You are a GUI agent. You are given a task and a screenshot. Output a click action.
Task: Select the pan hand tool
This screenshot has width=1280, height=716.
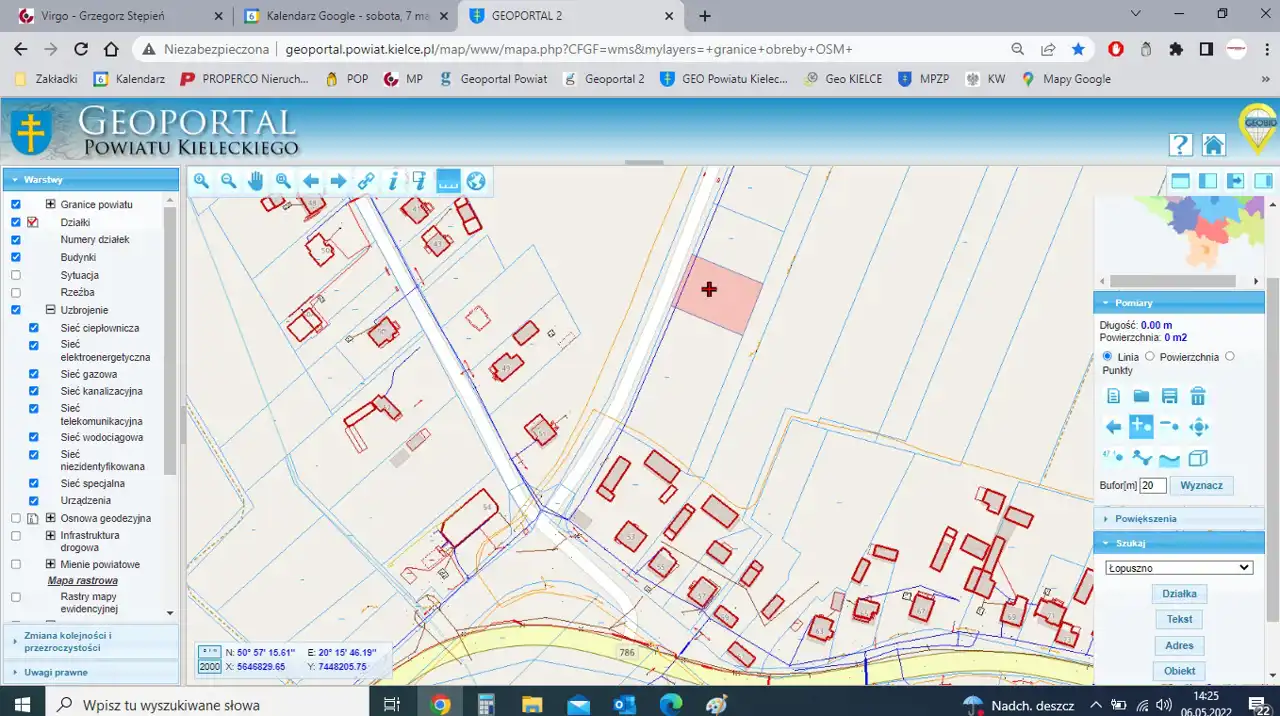point(256,181)
